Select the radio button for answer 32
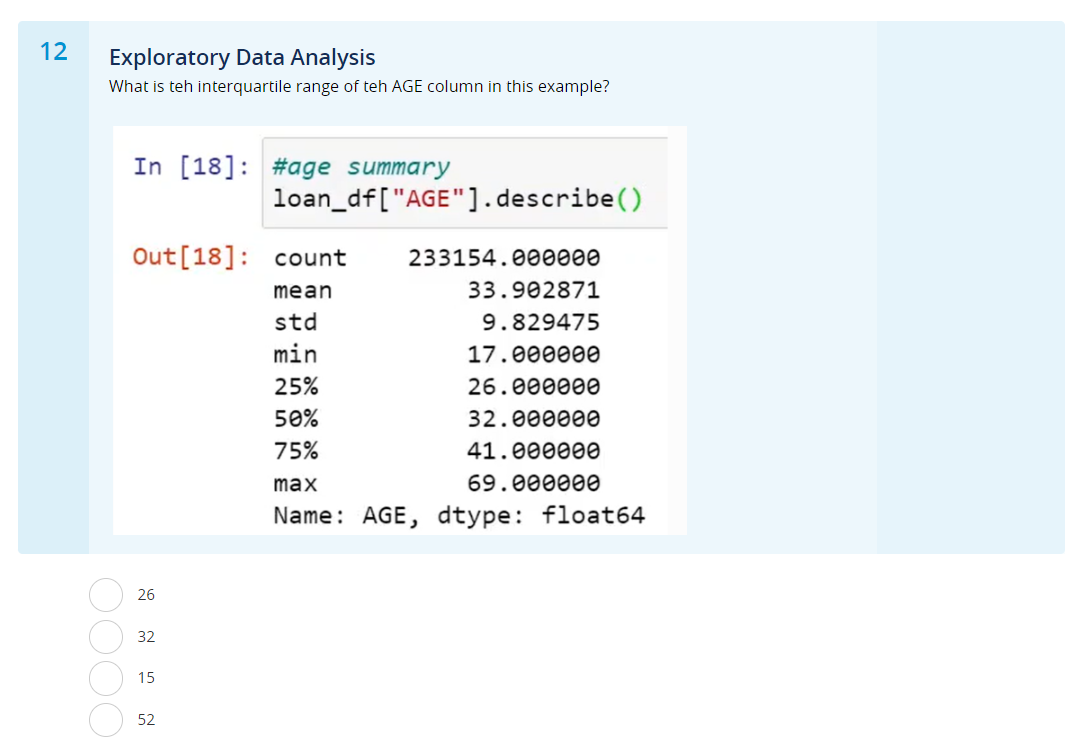Image resolution: width=1089 pixels, height=745 pixels. (x=106, y=636)
